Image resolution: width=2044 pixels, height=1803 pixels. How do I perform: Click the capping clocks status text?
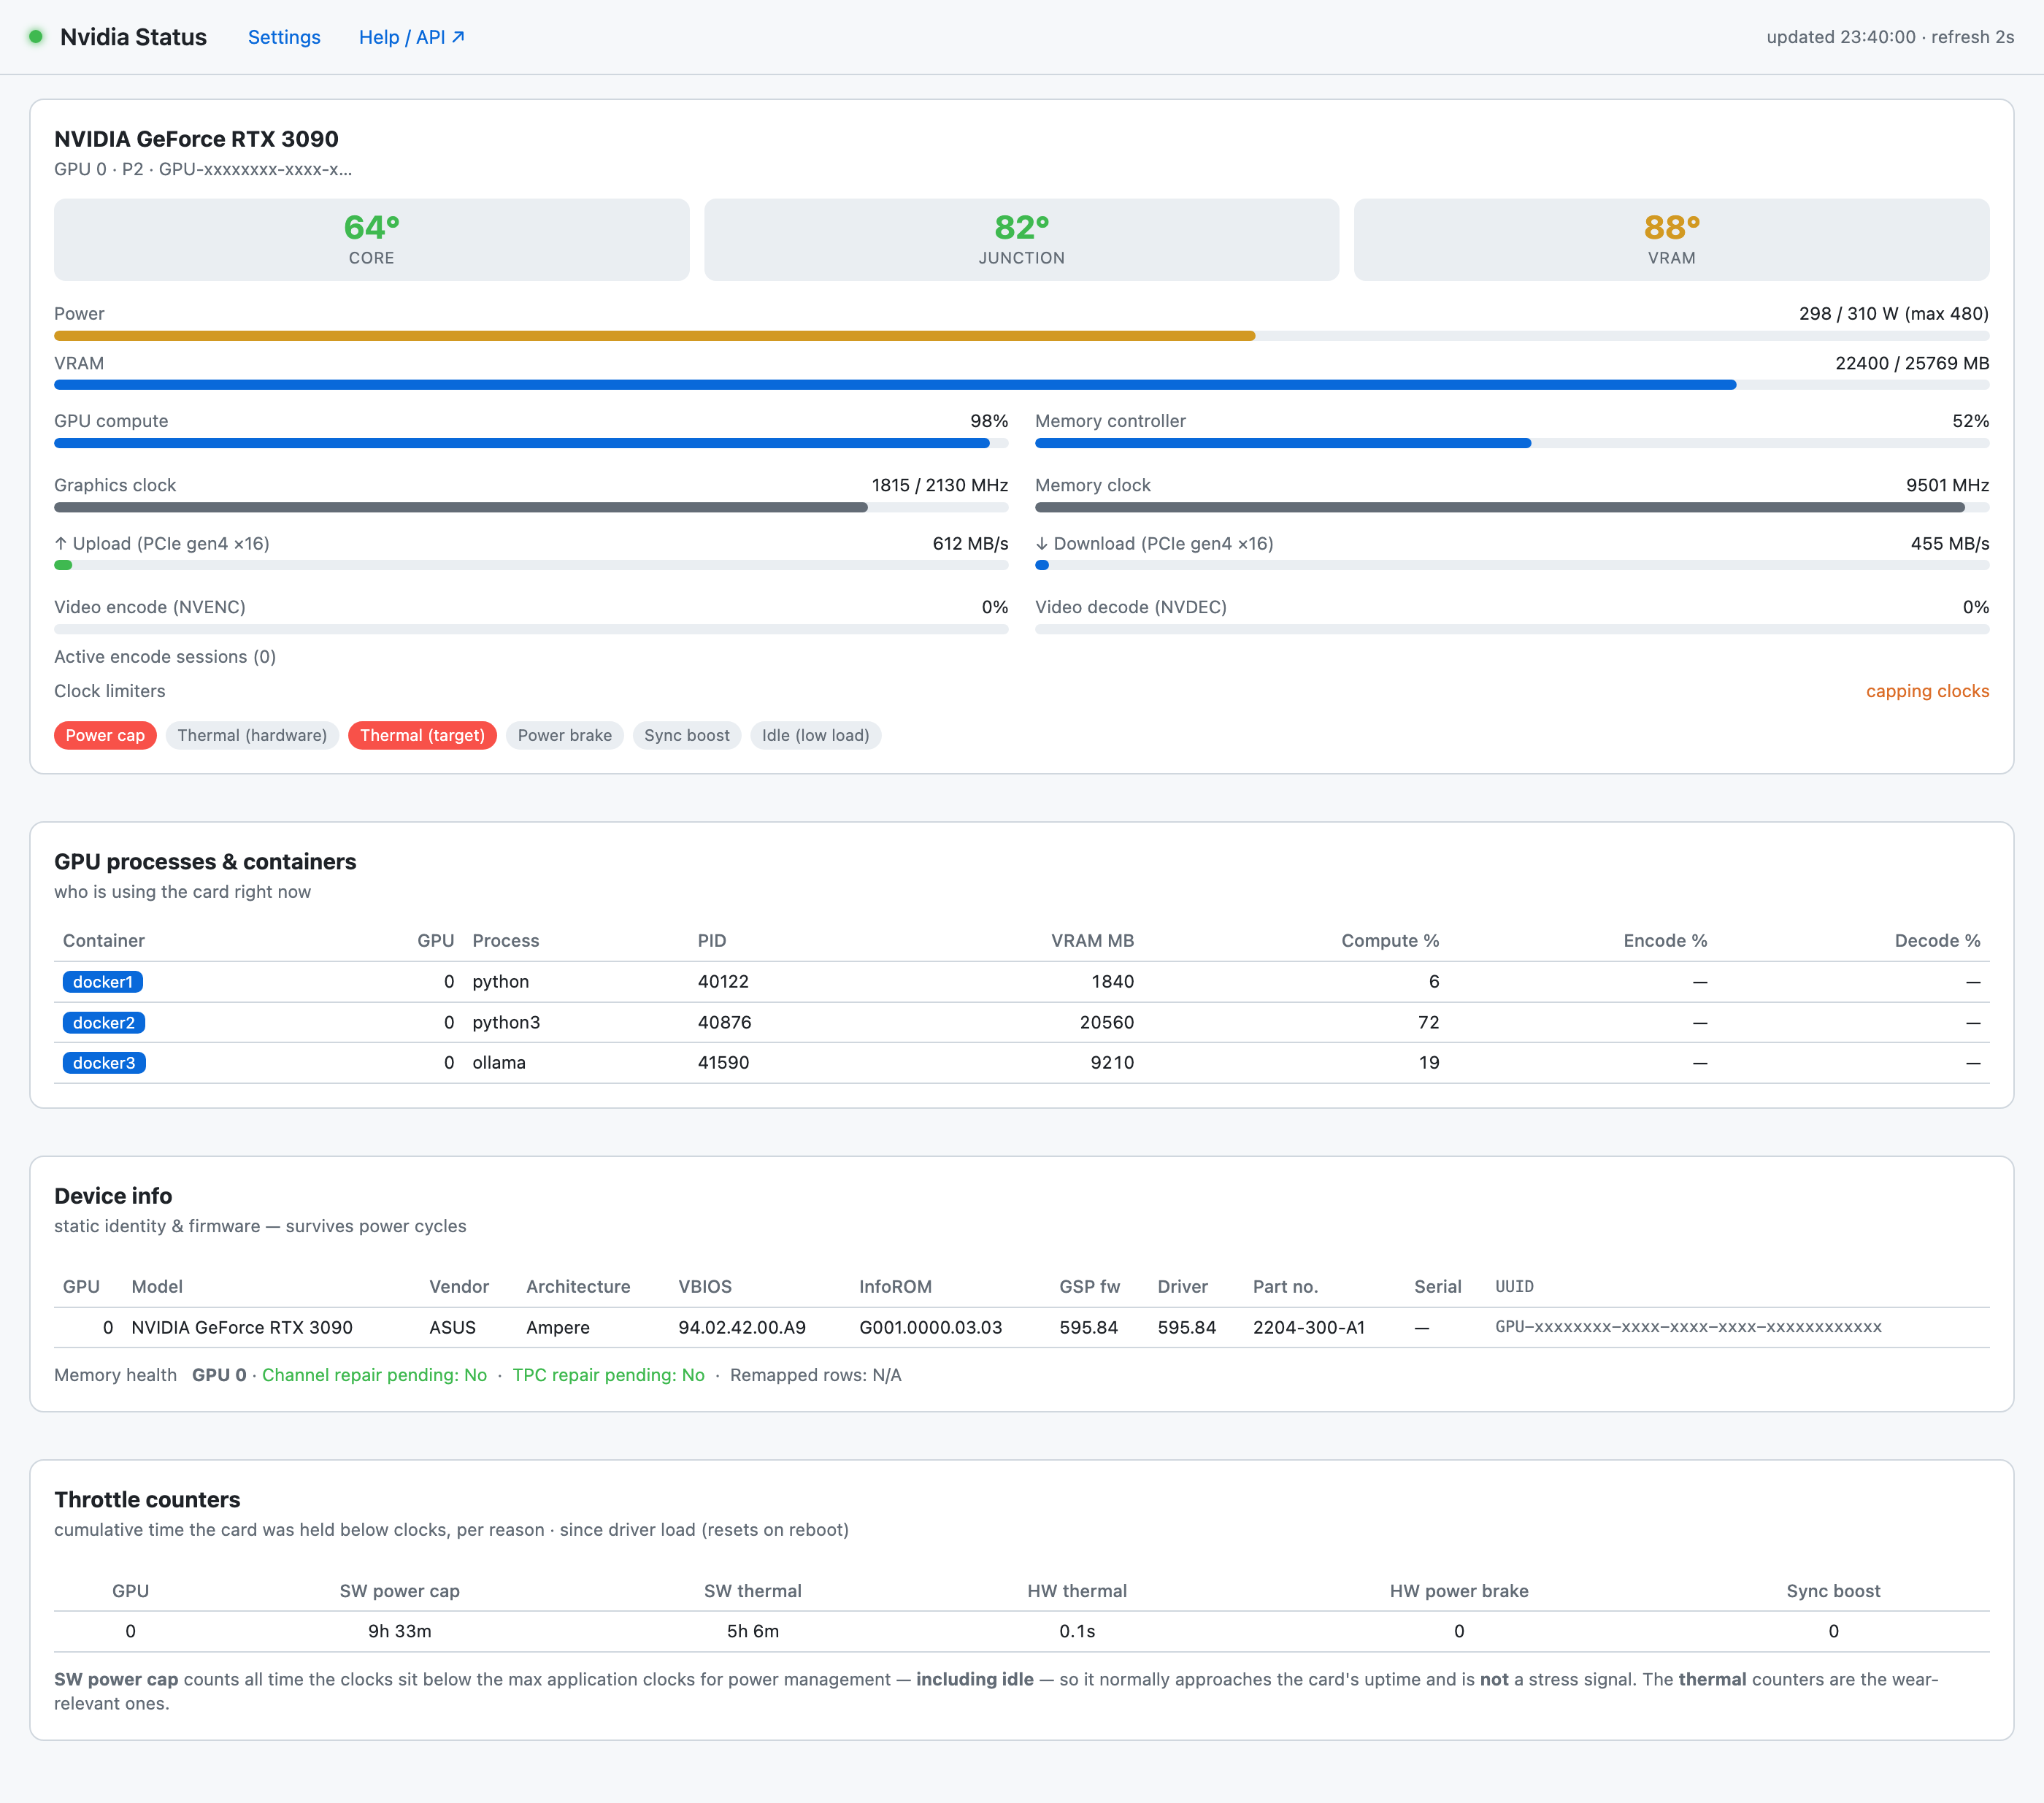pos(1927,691)
